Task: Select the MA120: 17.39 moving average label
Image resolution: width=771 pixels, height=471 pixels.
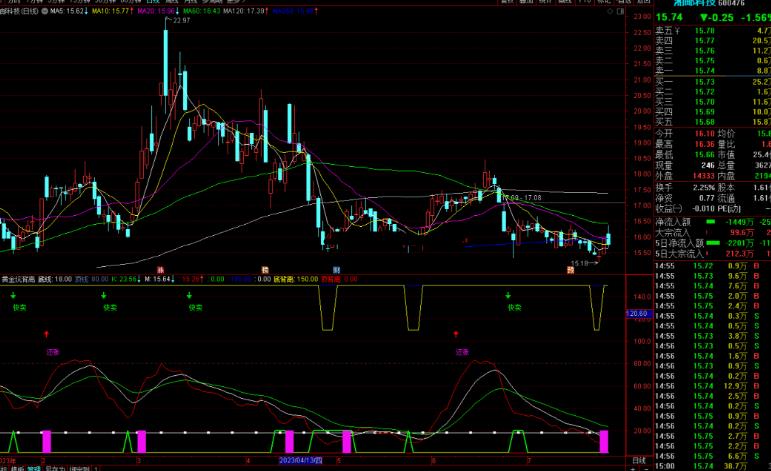Action: click(x=246, y=11)
